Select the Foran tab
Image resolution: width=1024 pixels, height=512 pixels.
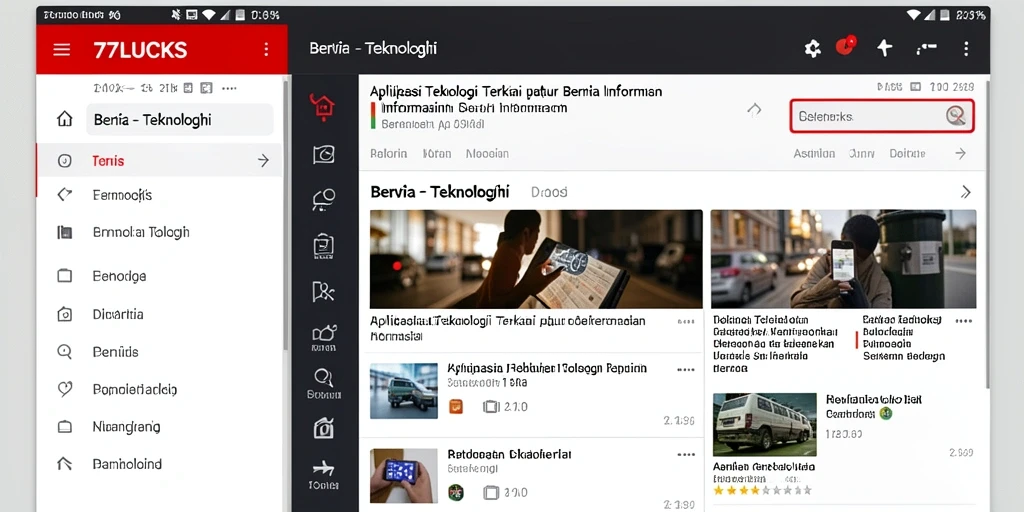point(437,153)
